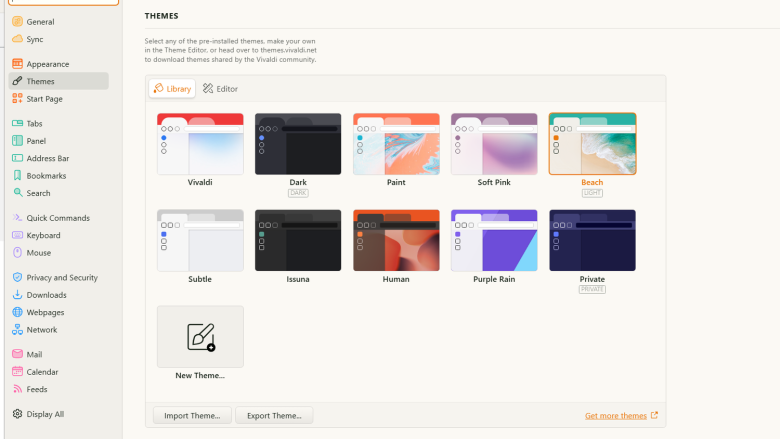780x439 pixels.
Task: Click the Import Theme button
Action: (192, 415)
